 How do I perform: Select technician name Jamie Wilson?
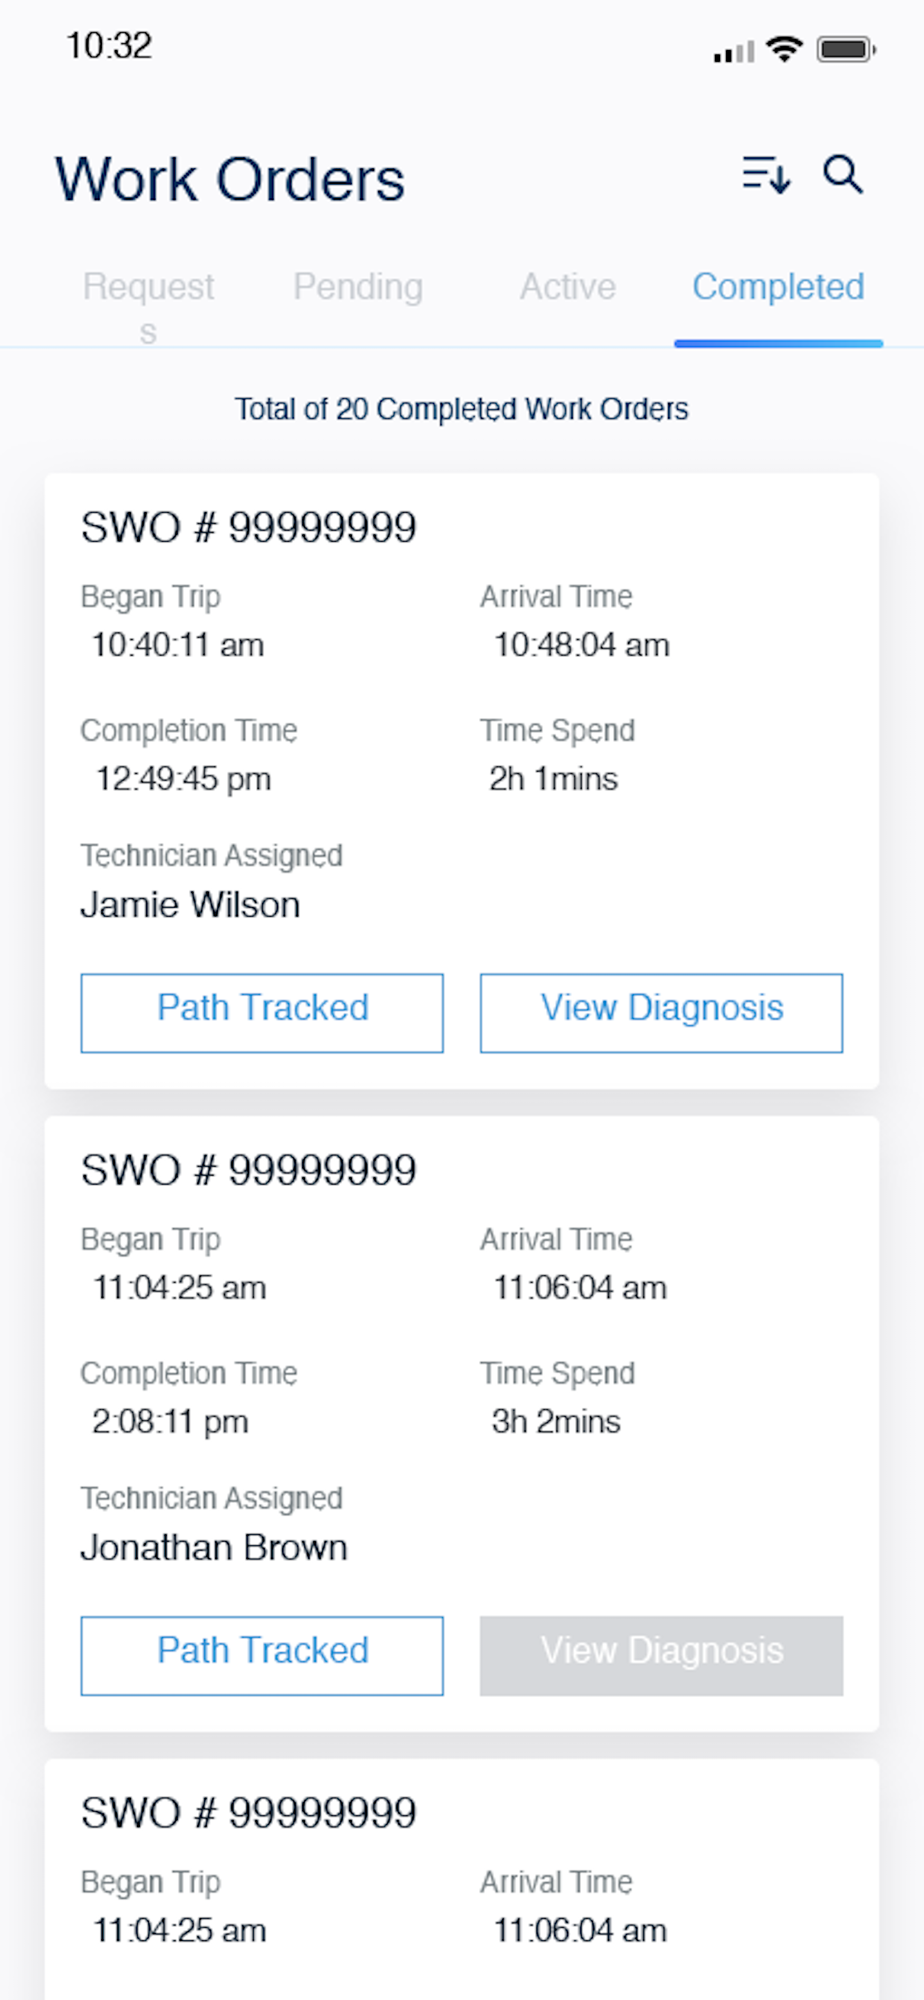click(190, 905)
